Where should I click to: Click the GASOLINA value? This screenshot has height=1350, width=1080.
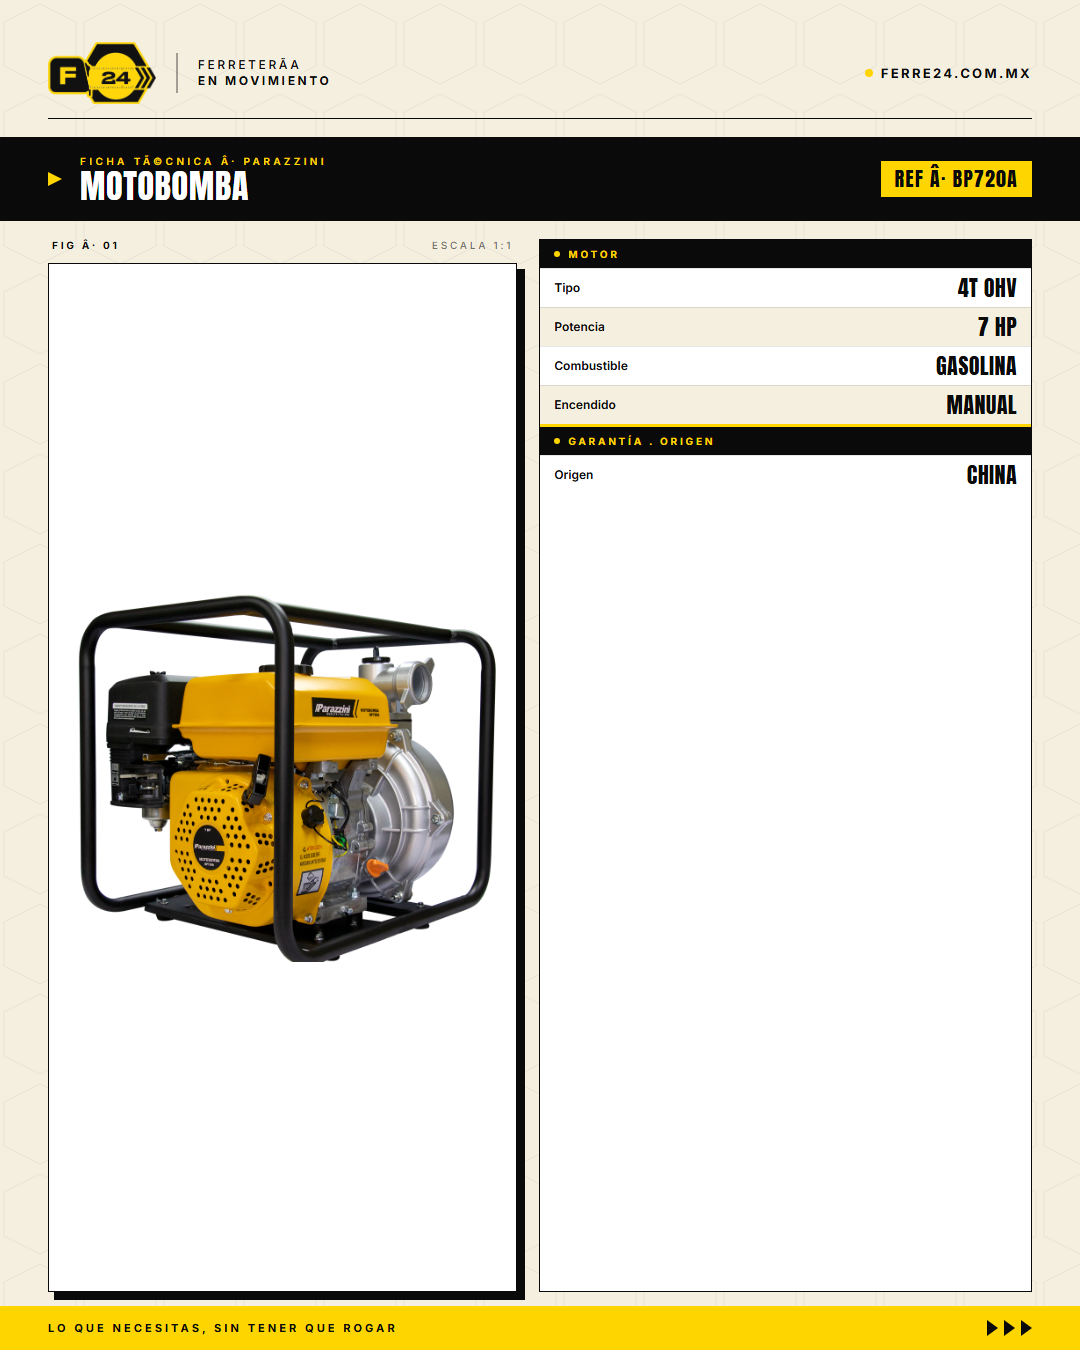pyautogui.click(x=976, y=366)
